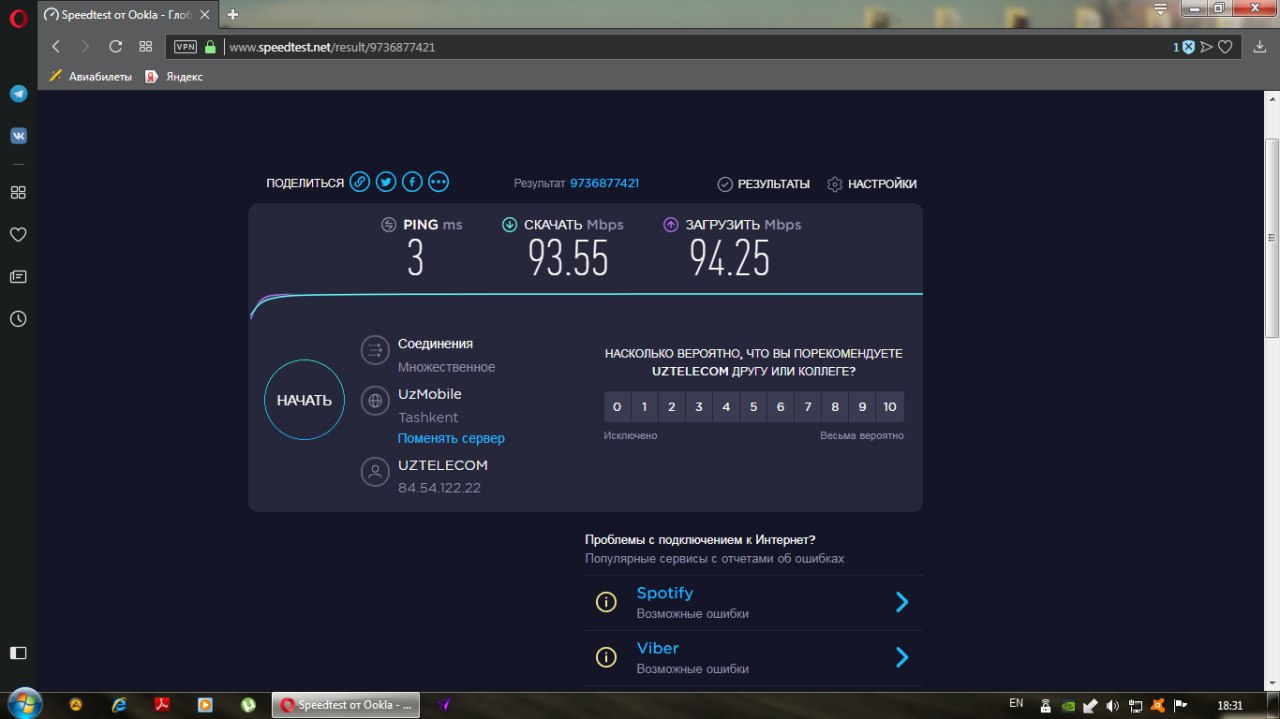This screenshot has height=719, width=1280.
Task: Open Яндекс bookmark
Action: (x=174, y=76)
